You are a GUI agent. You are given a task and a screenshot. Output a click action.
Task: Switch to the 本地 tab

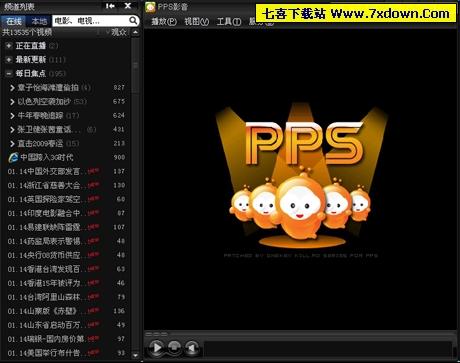pos(39,21)
